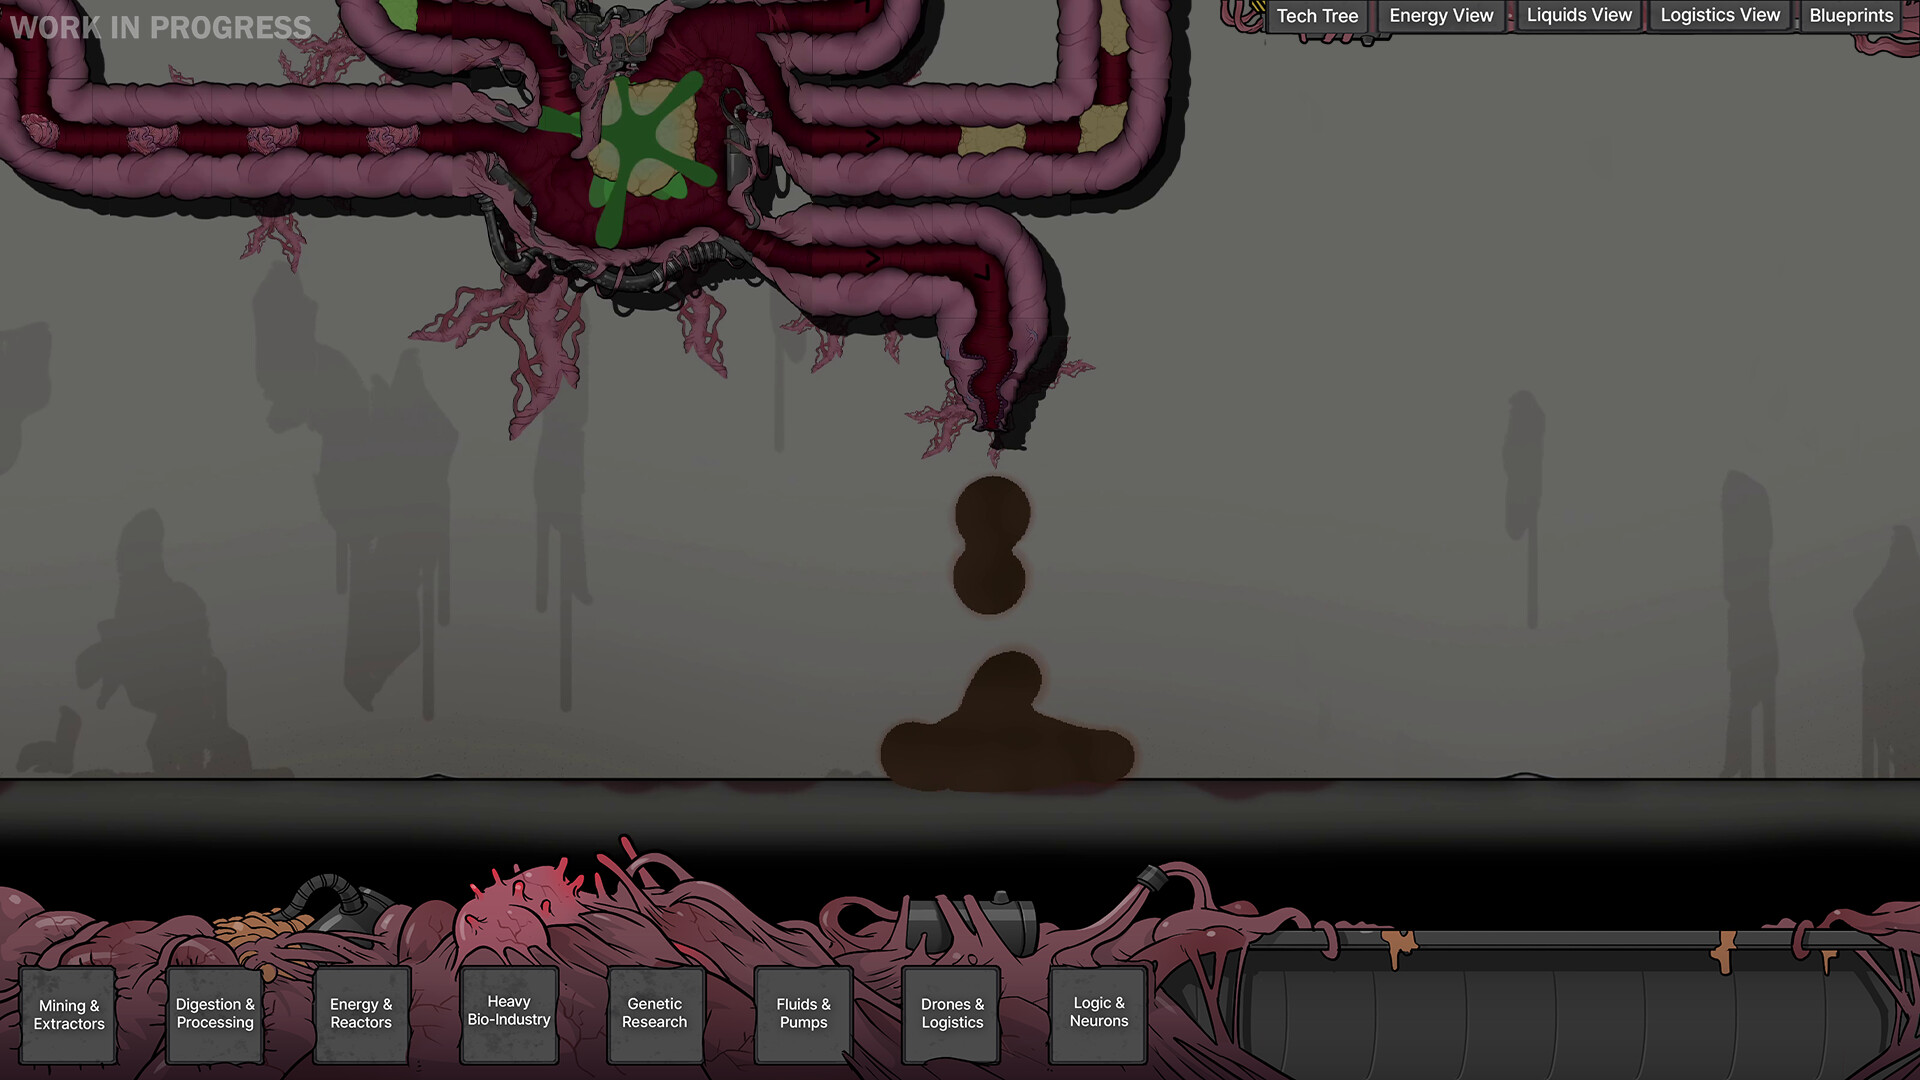The height and width of the screenshot is (1080, 1920).
Task: Expand Heavy Bio-Industry build menu
Action: click(509, 1011)
